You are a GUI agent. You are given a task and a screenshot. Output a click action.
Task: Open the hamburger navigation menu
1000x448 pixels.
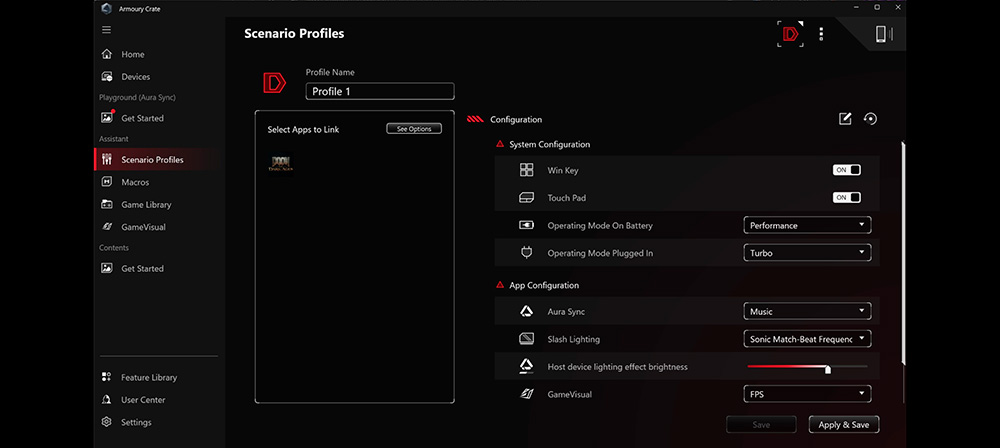(x=107, y=30)
